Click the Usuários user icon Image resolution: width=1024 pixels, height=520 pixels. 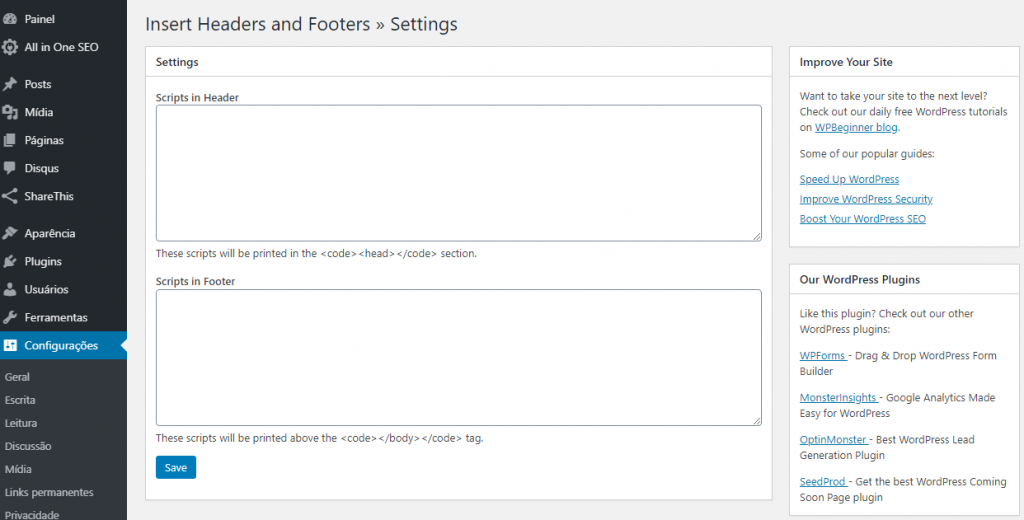[9, 289]
